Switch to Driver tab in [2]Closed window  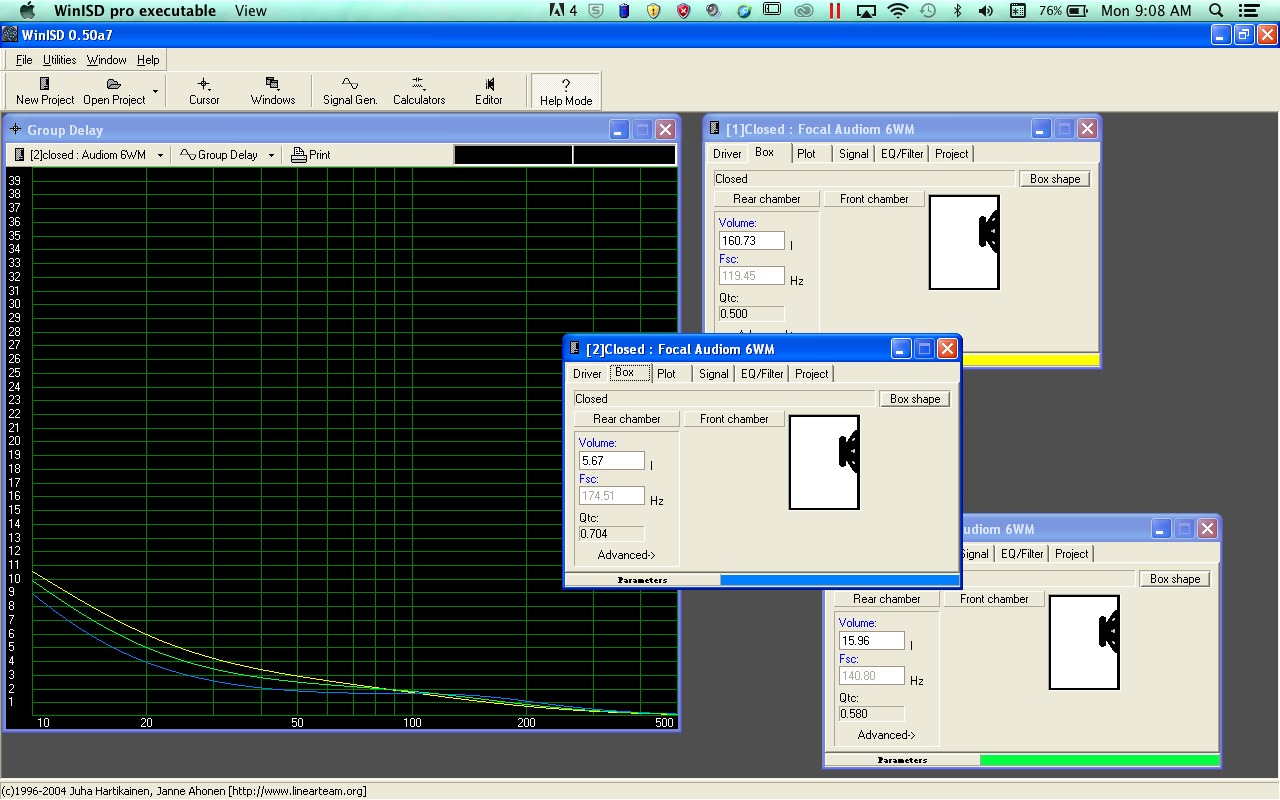[587, 374]
